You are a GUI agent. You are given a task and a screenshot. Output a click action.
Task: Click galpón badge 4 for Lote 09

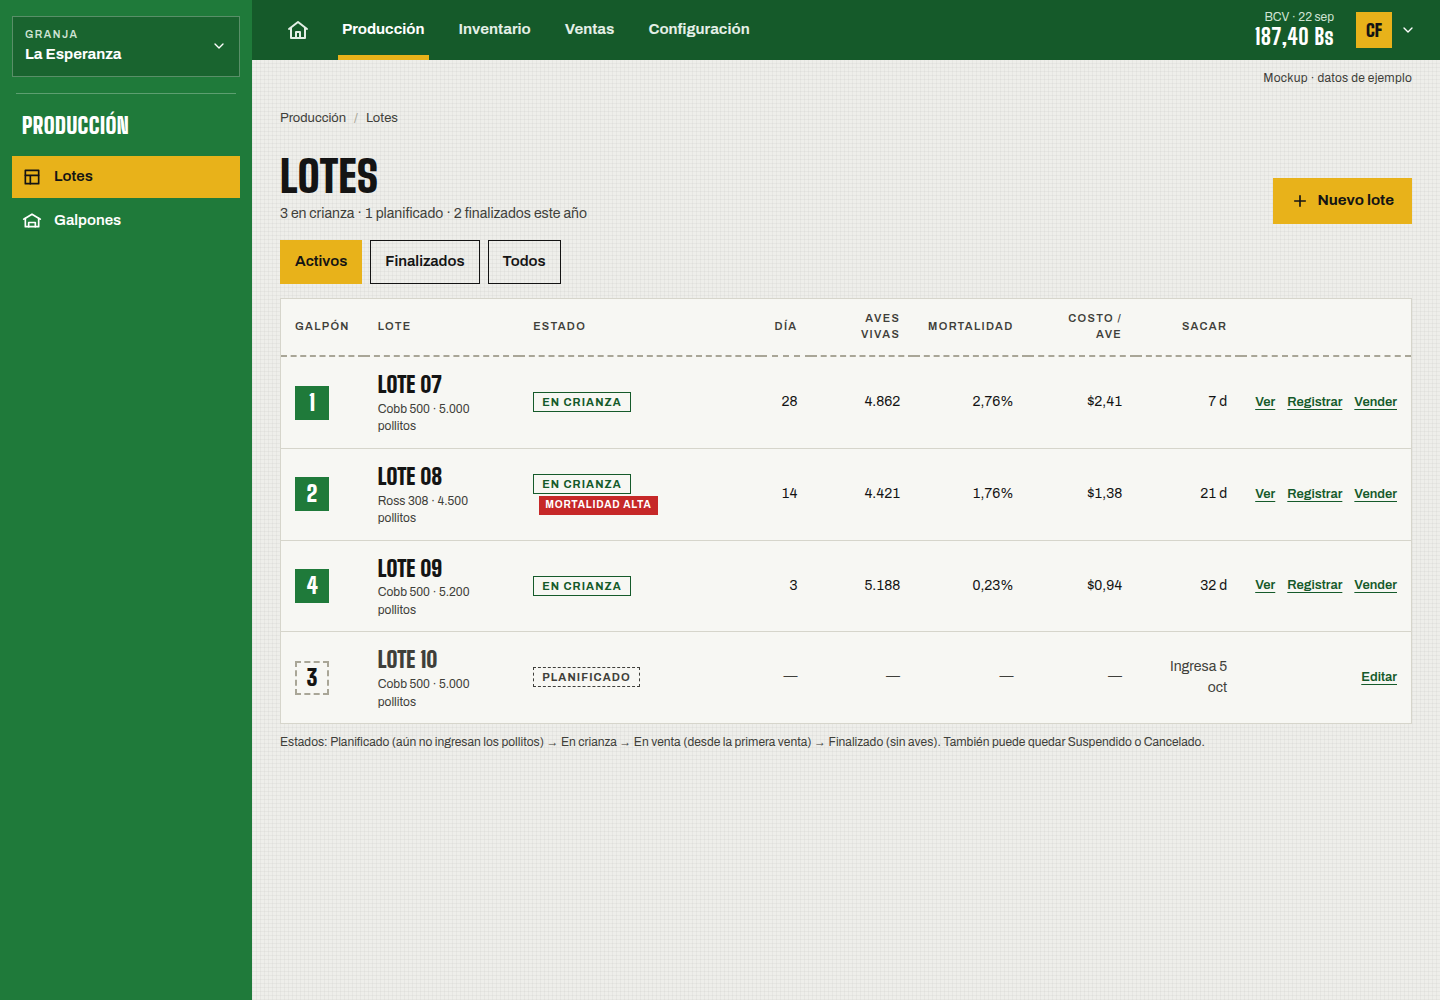pyautogui.click(x=312, y=586)
